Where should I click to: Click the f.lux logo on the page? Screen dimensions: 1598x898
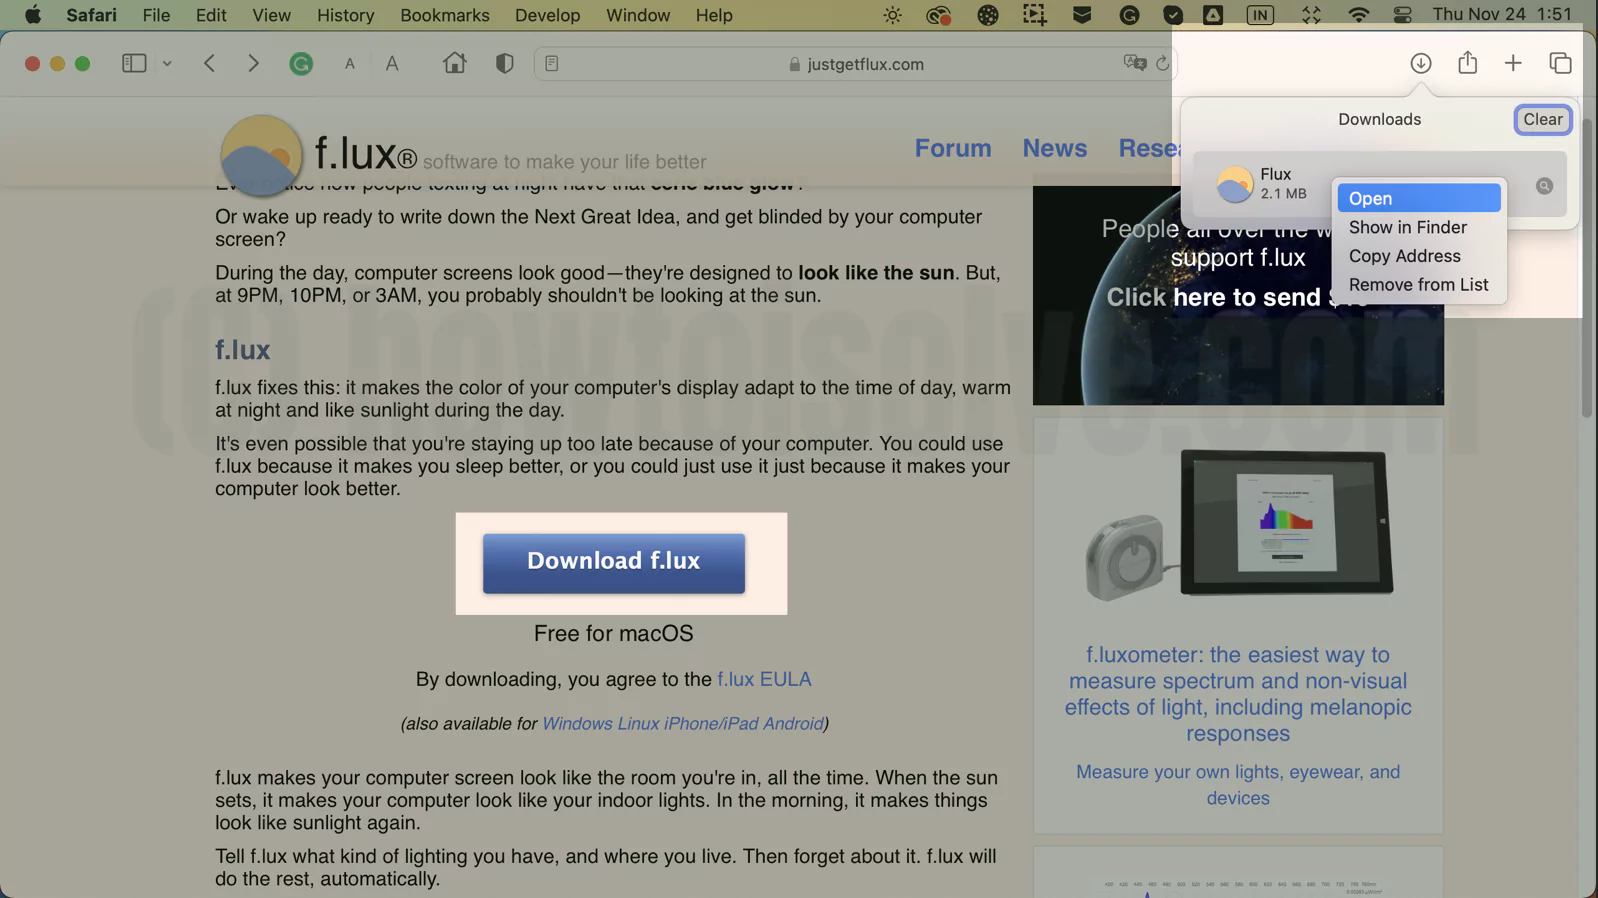click(261, 155)
